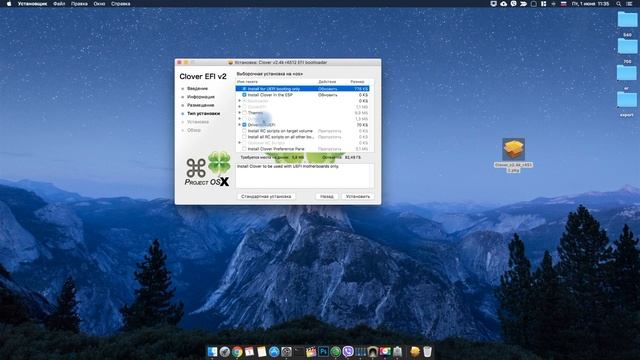Go to the Информация installer step
The width and height of the screenshot is (640, 360).
click(200, 97)
